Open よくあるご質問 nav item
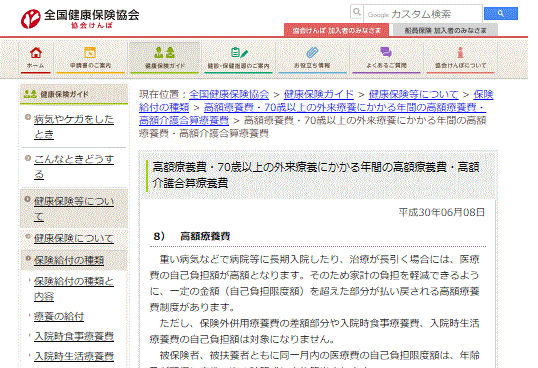 point(386,58)
